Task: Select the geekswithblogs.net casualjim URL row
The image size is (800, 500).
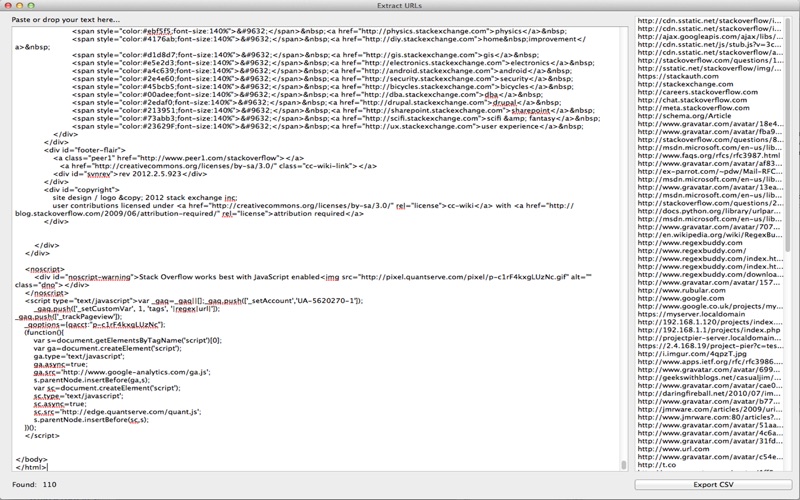Action: pyautogui.click(x=709, y=378)
